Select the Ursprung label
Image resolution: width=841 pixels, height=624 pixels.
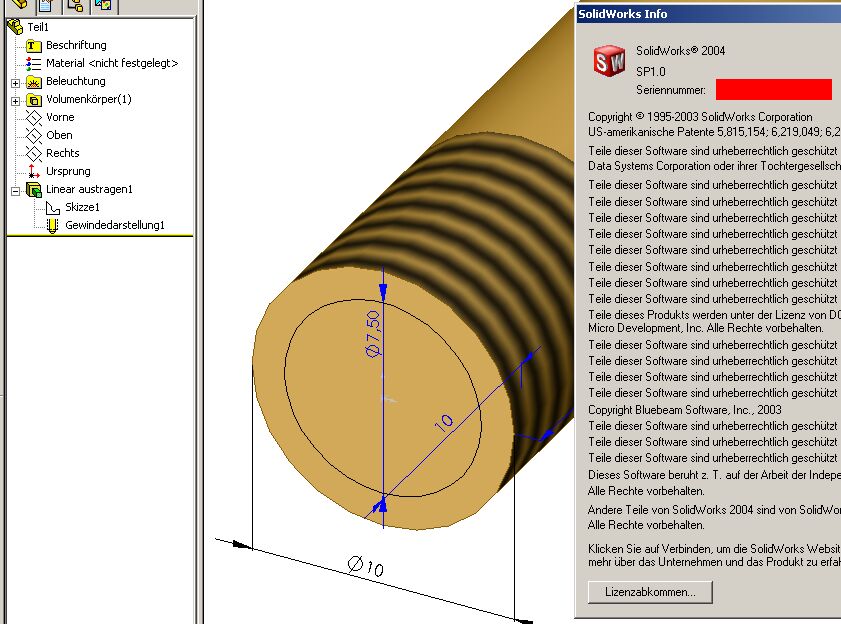[68, 171]
